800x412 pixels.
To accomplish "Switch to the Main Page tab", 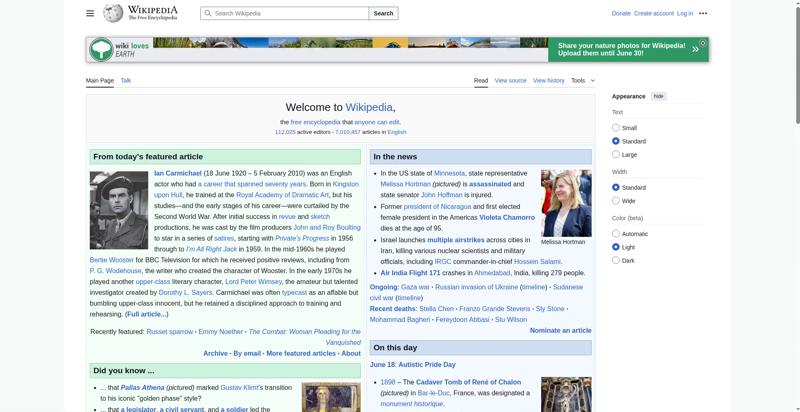I will [99, 81].
